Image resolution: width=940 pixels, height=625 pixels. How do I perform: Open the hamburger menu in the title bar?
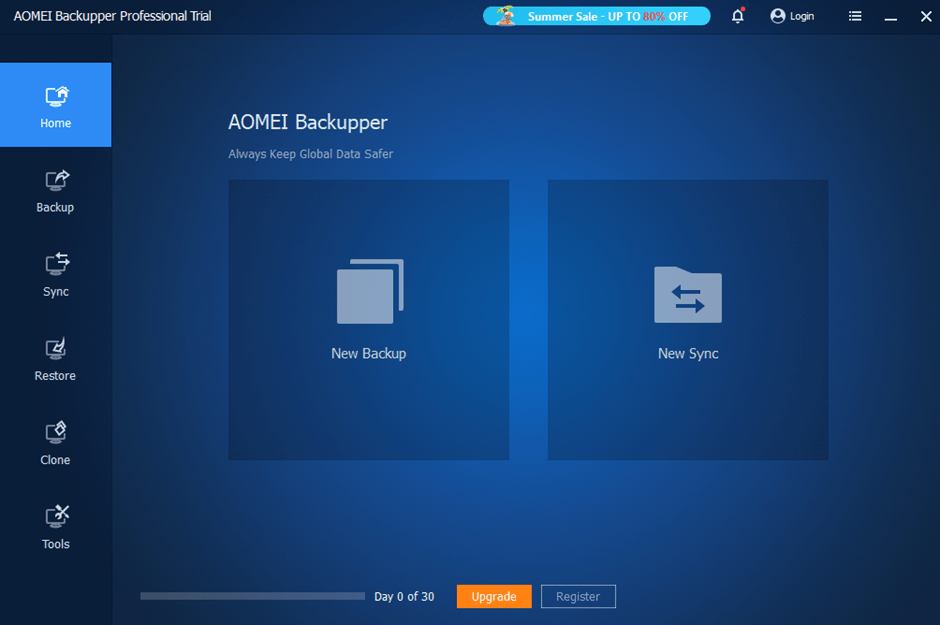click(855, 16)
